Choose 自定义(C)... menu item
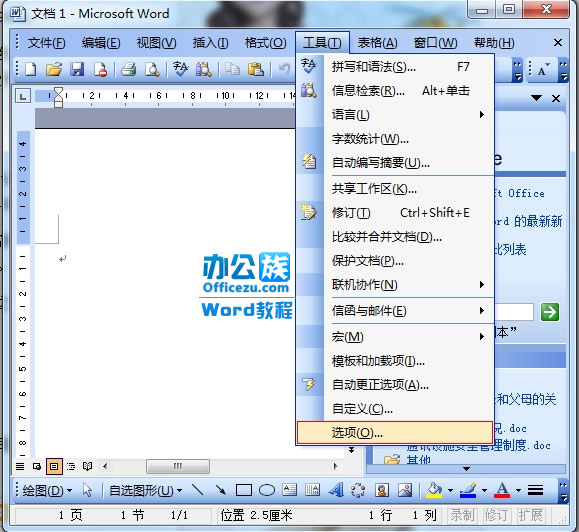Screen dimensions: 579x532 395,409
